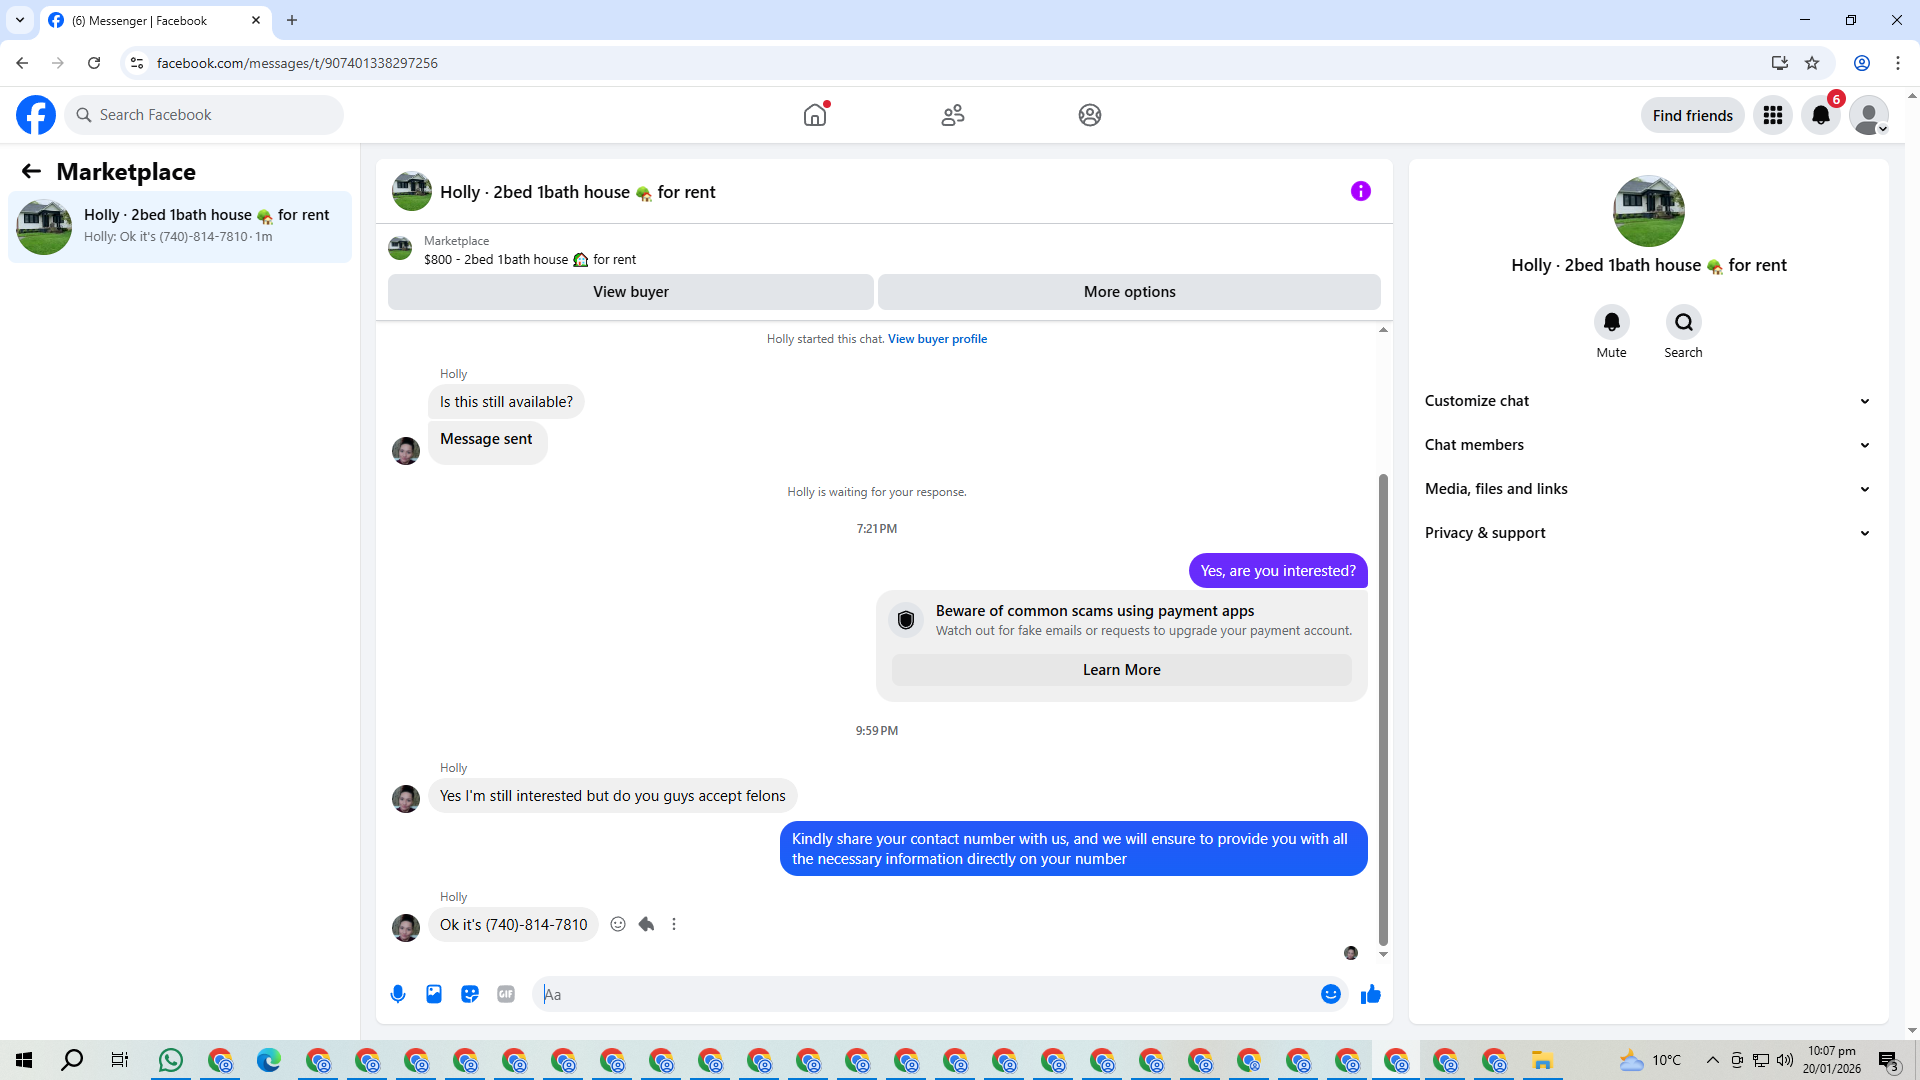Show hidden system tray icons
Screen dimensions: 1920x1080
1713,1060
